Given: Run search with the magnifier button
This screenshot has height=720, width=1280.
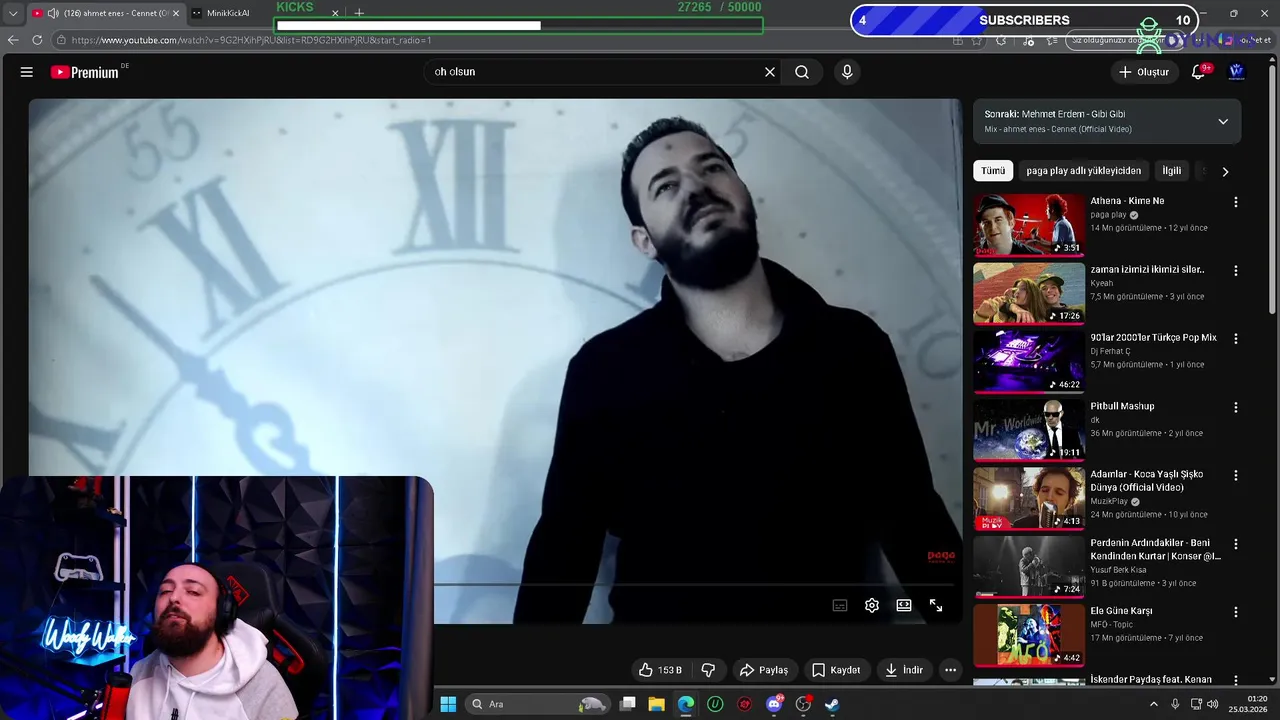Looking at the screenshot, I should pyautogui.click(x=802, y=72).
